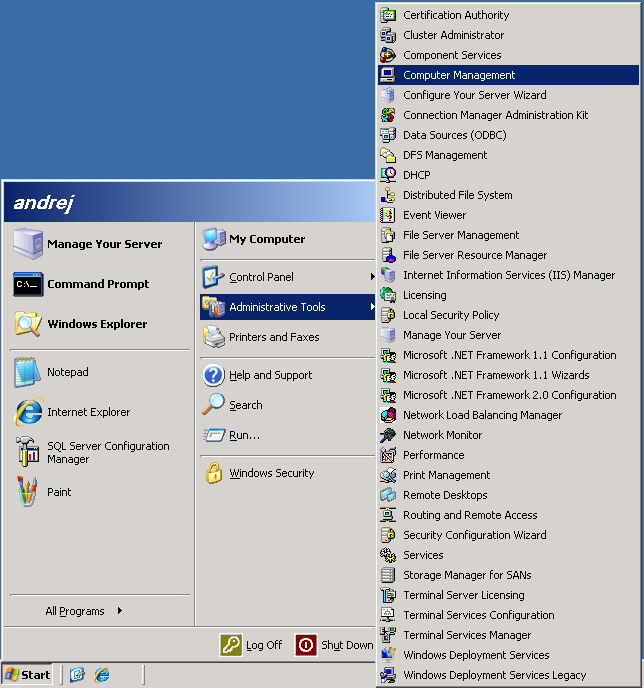
Task: Open Terminal Services Manager
Action: click(508, 635)
